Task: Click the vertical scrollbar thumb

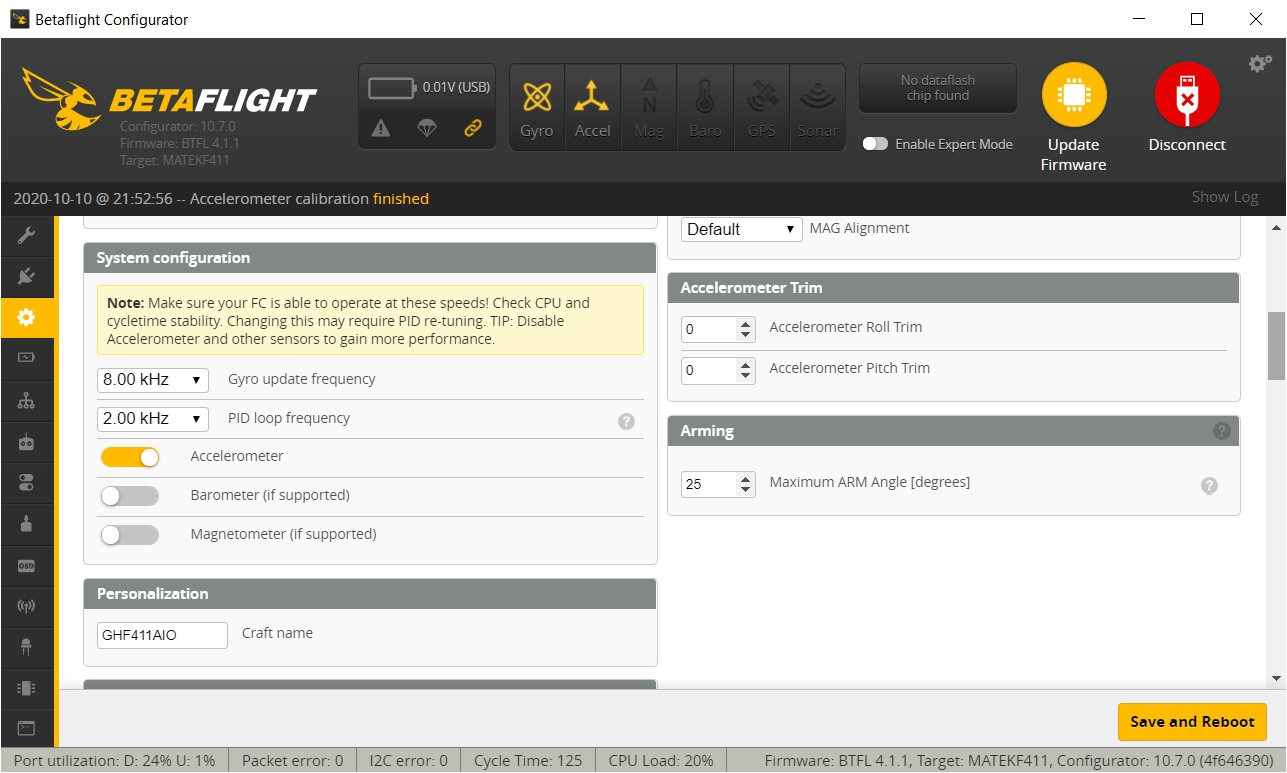Action: 1276,346
